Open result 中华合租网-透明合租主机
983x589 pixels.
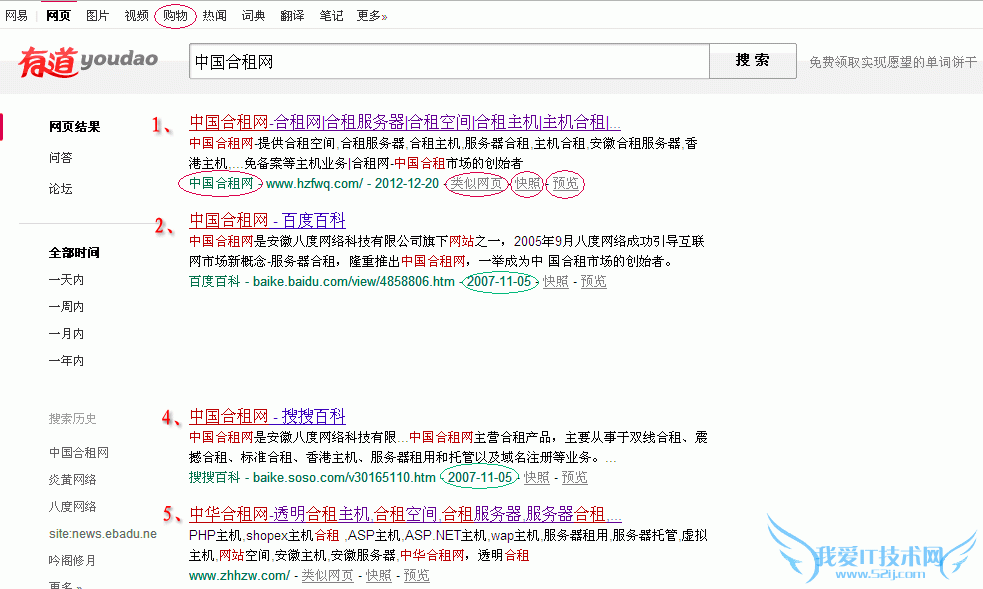point(405,514)
